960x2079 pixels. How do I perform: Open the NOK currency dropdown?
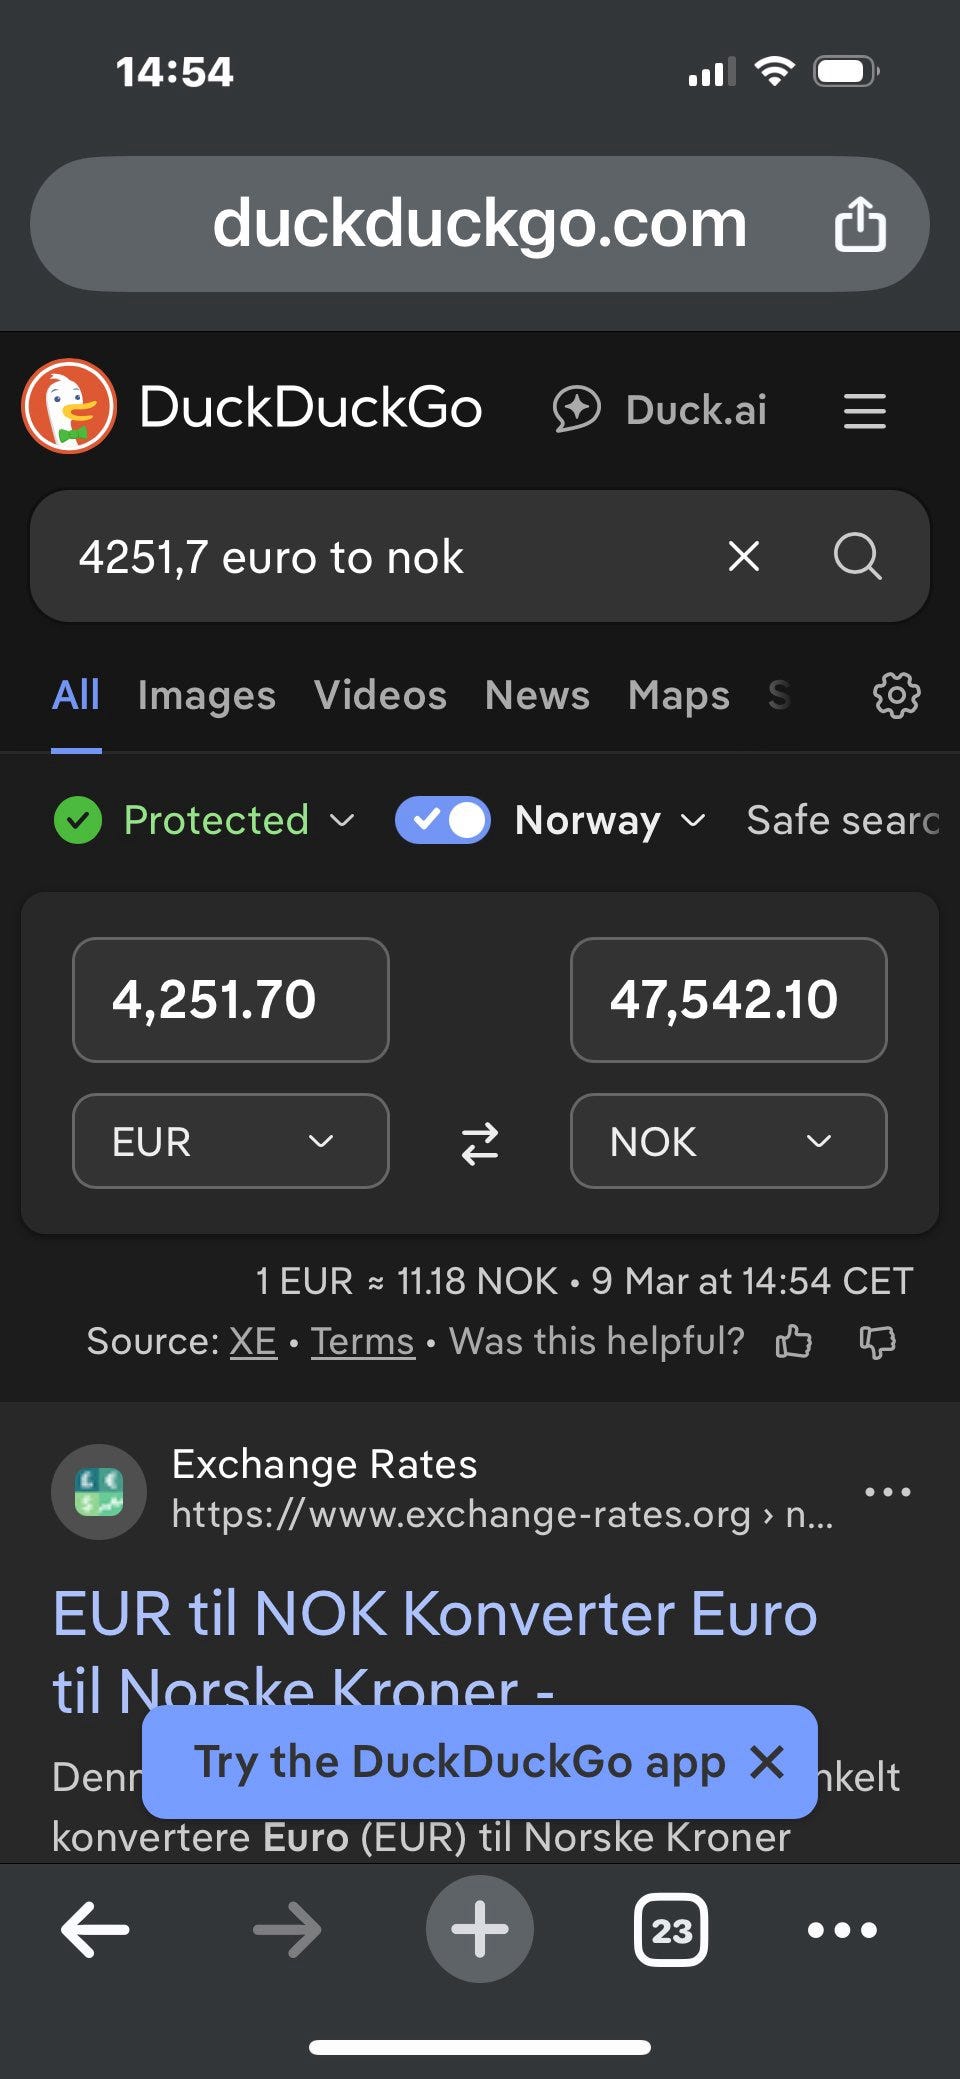728,1141
